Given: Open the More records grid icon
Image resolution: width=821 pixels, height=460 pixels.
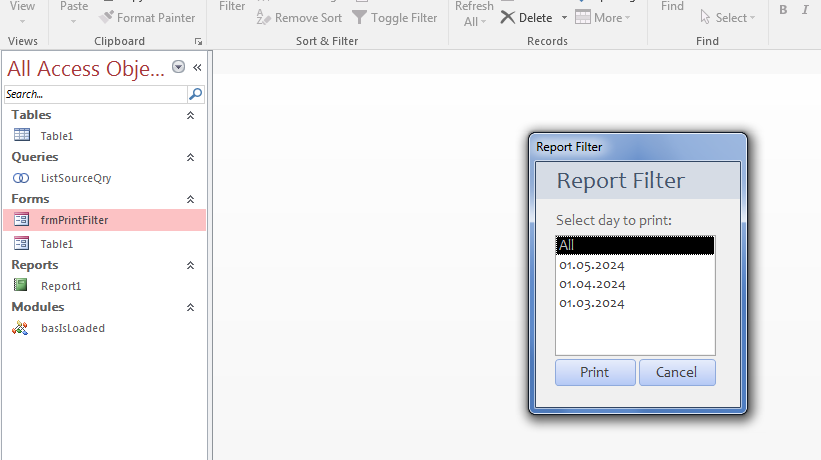Looking at the screenshot, I should [583, 17].
